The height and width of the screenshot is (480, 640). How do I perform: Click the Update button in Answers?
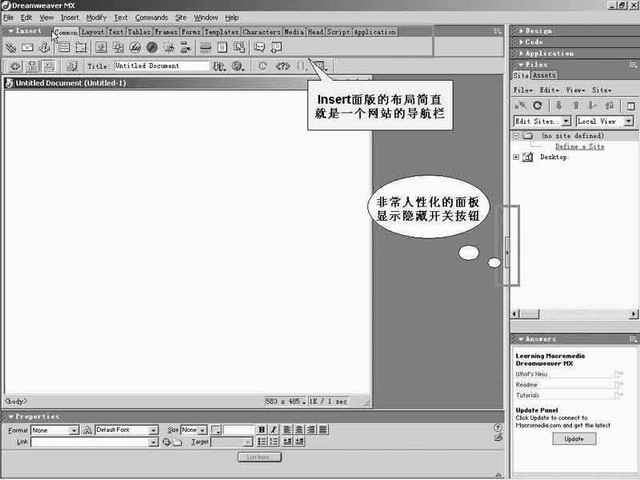point(574,439)
